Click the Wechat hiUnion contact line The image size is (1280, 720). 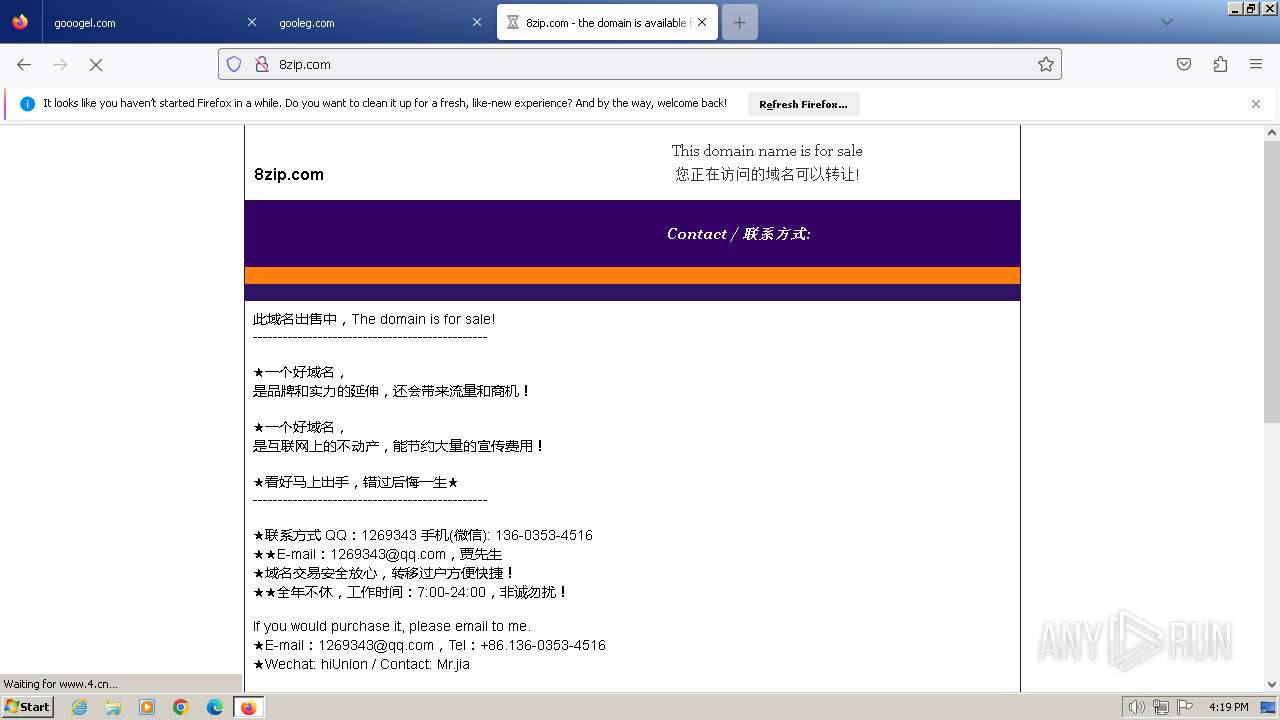click(x=361, y=664)
